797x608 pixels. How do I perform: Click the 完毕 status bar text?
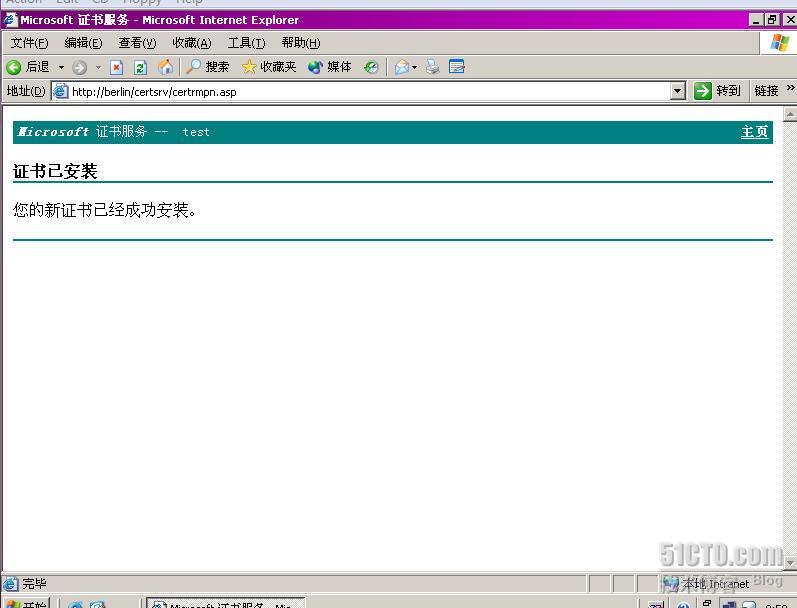click(34, 584)
